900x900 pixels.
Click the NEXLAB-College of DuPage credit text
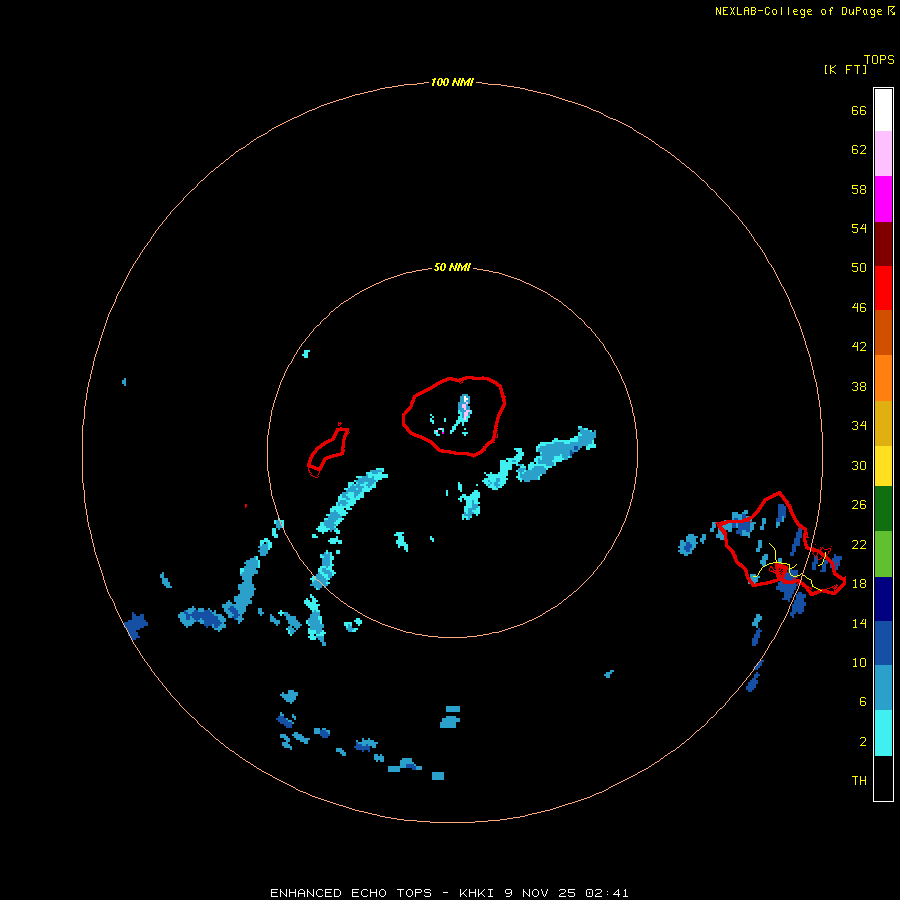click(804, 11)
